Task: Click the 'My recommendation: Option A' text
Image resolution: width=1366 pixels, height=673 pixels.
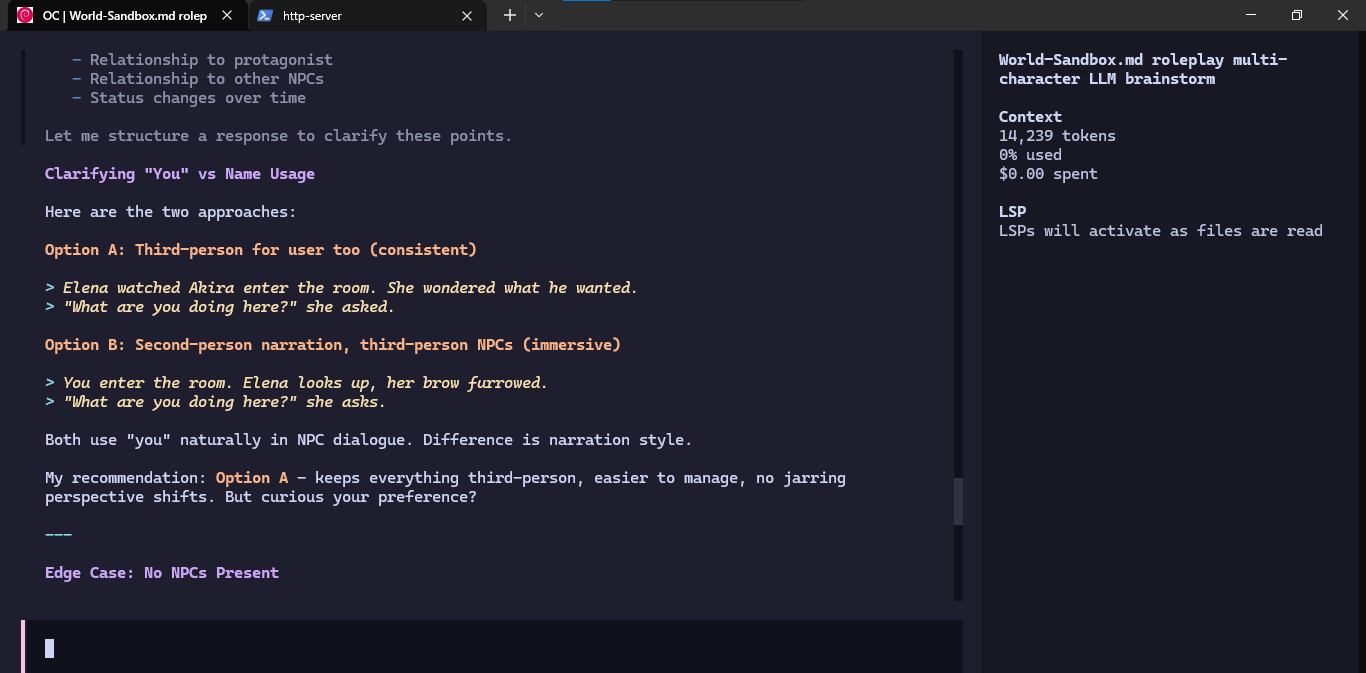Action: pyautogui.click(x=166, y=478)
